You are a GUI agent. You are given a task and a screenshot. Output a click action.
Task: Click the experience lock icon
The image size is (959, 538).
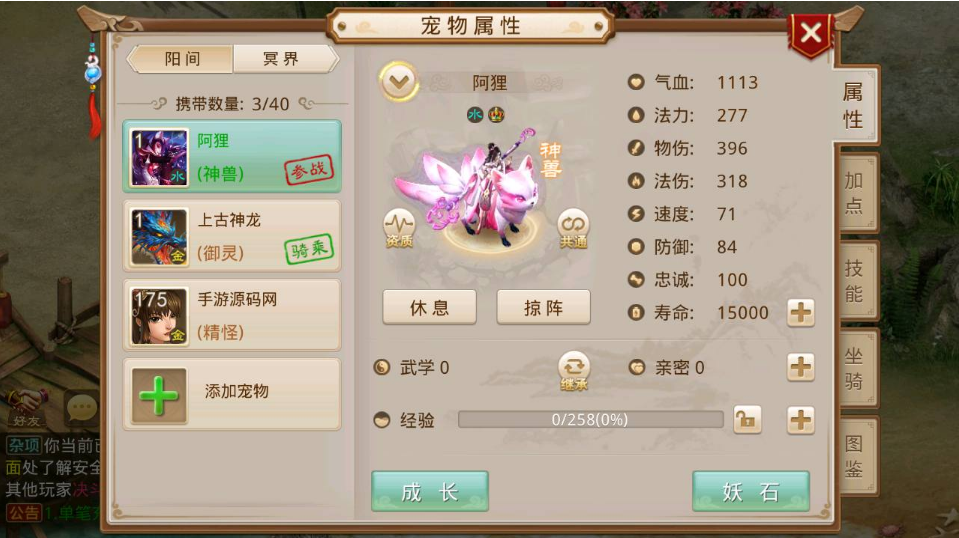pos(747,420)
